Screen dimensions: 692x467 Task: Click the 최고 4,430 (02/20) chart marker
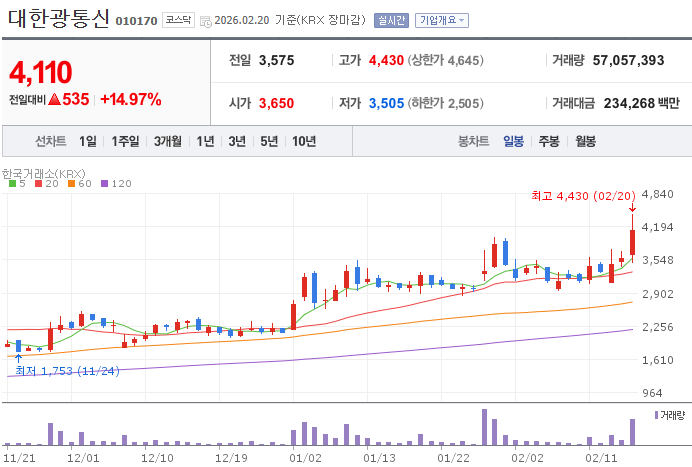tap(583, 196)
